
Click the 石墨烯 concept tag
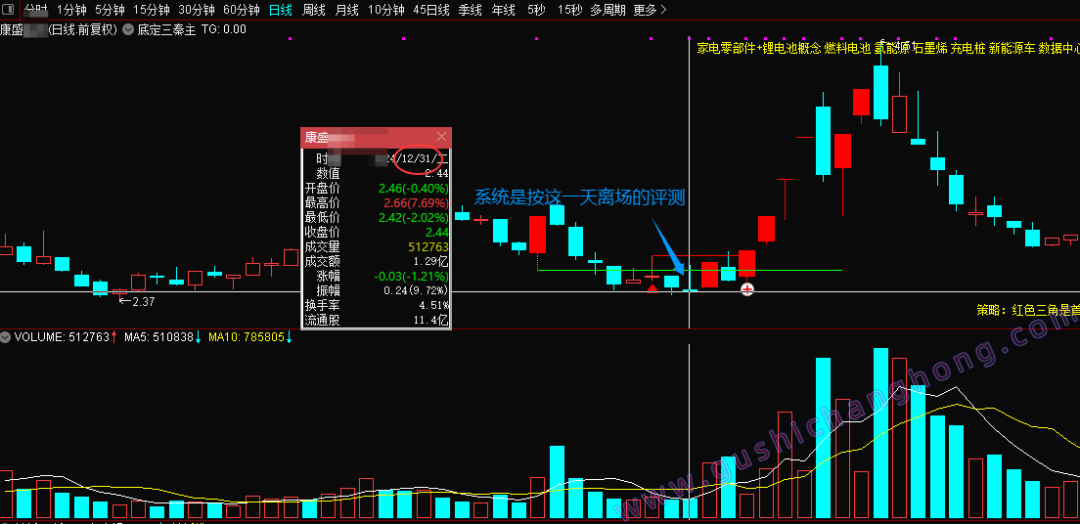(930, 48)
